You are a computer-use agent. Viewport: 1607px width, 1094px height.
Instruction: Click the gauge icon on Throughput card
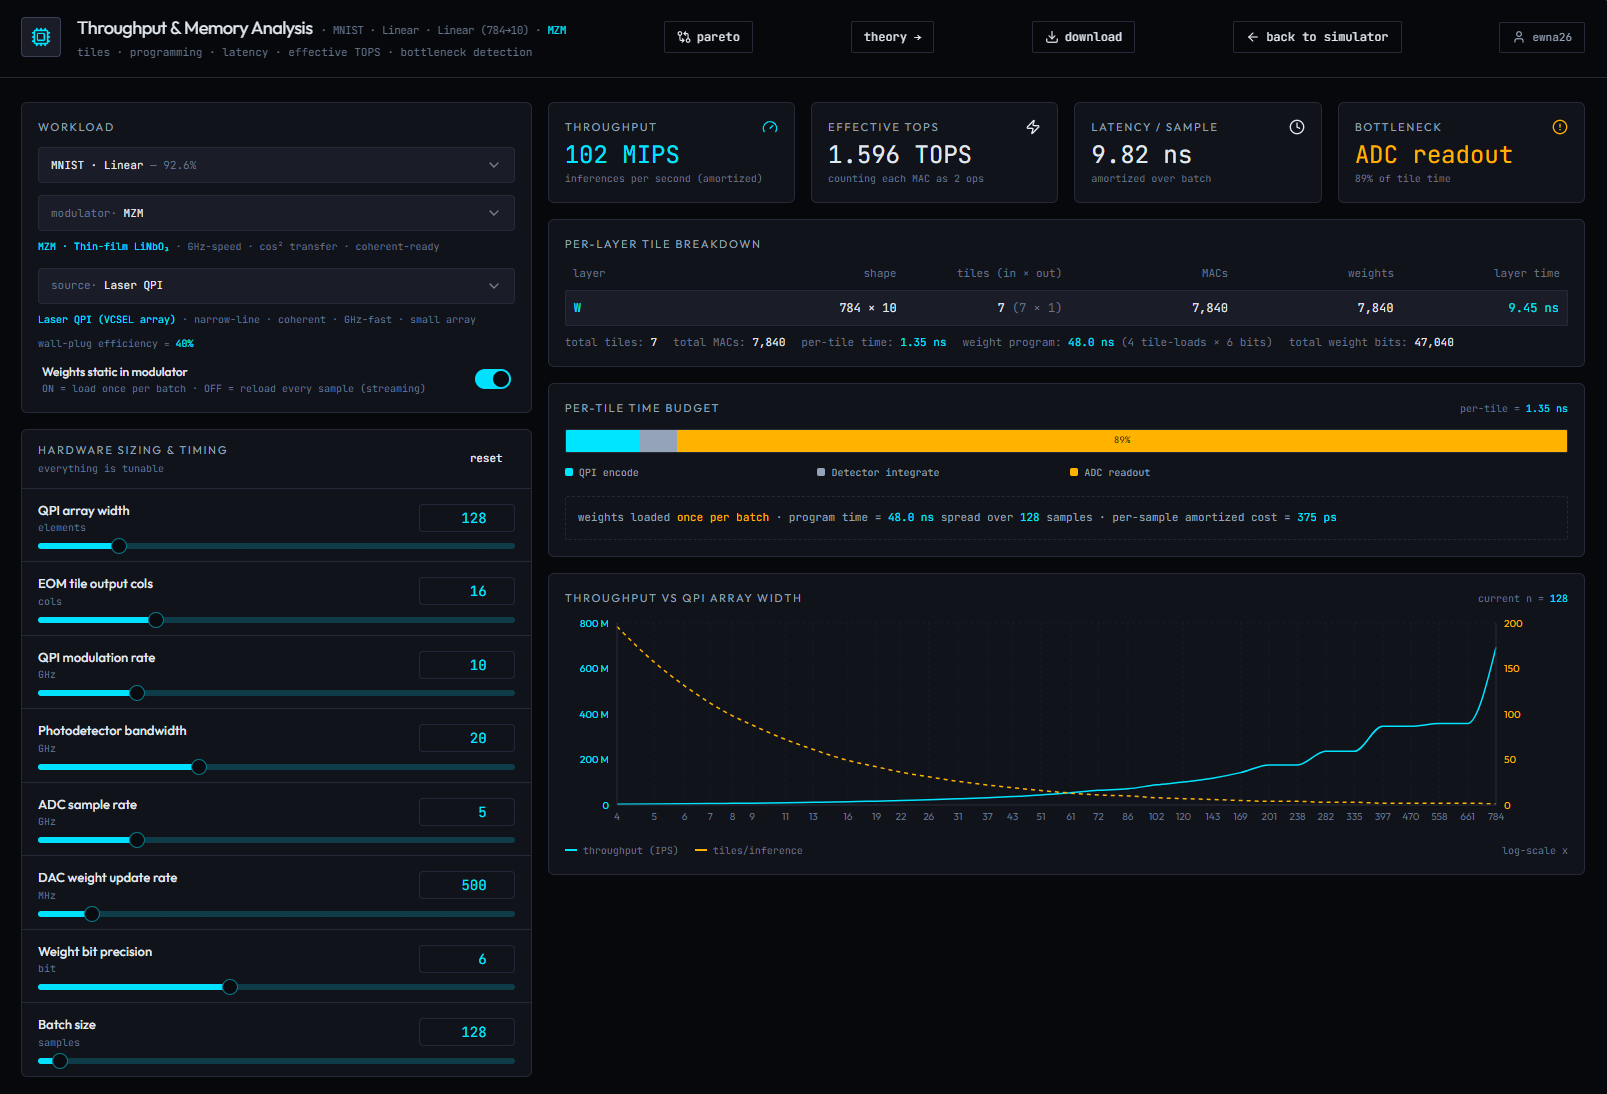pos(770,127)
